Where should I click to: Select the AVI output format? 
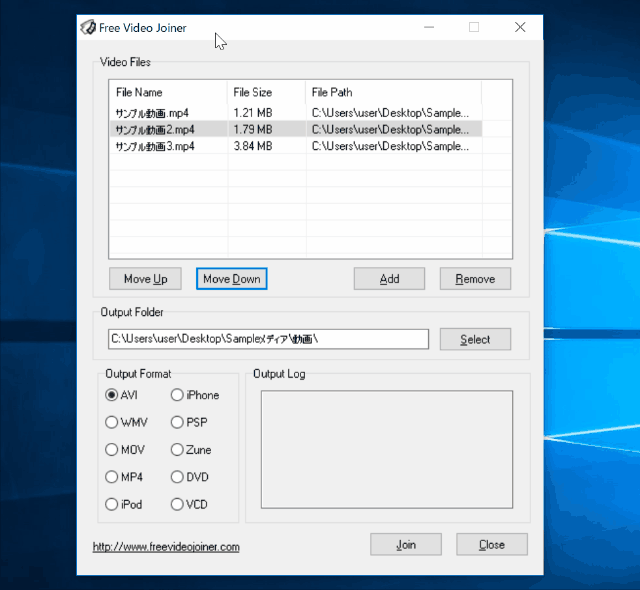(121, 395)
